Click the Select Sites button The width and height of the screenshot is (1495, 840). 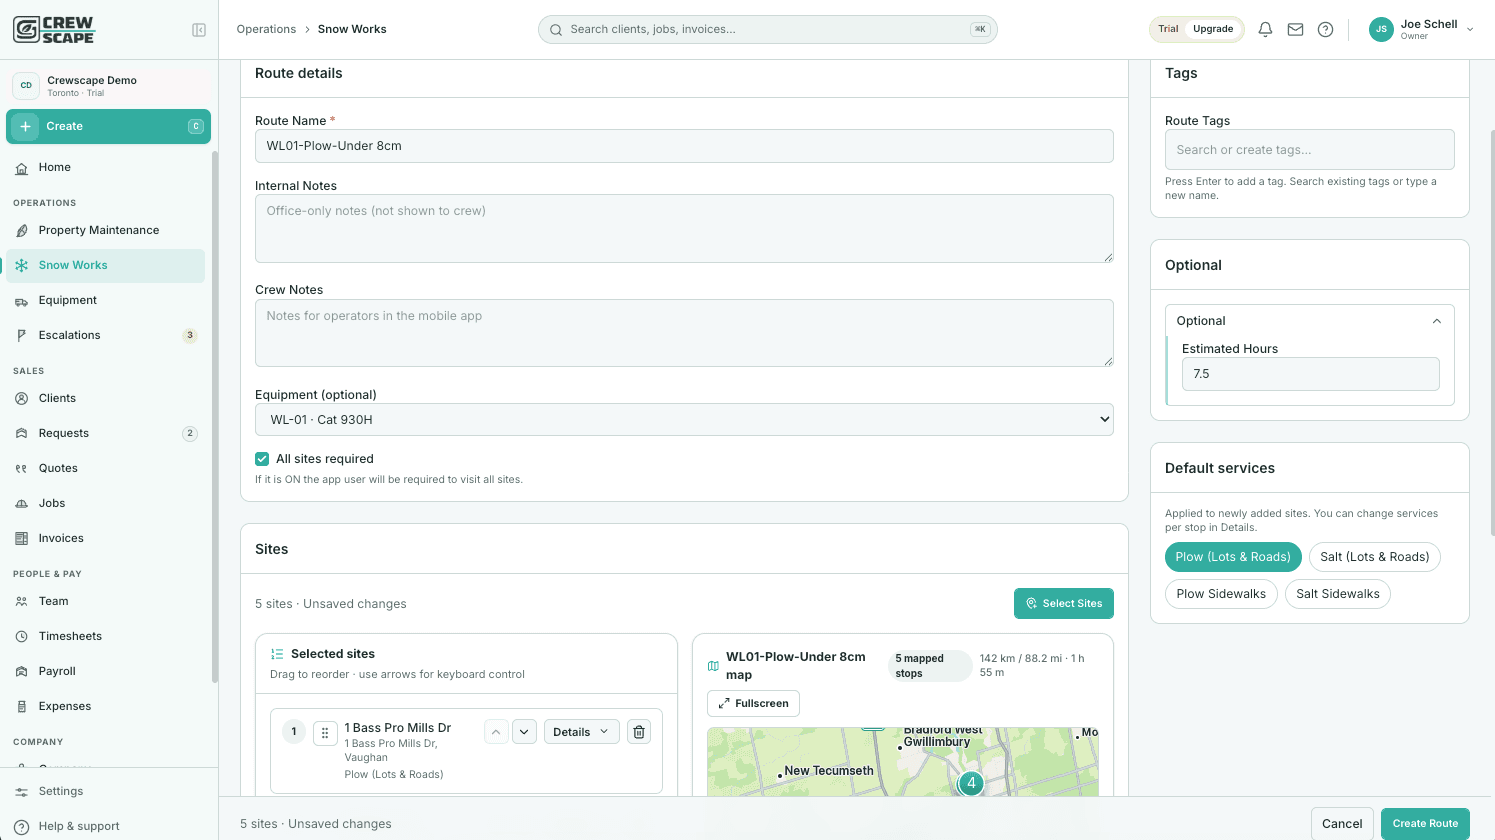pos(1063,604)
